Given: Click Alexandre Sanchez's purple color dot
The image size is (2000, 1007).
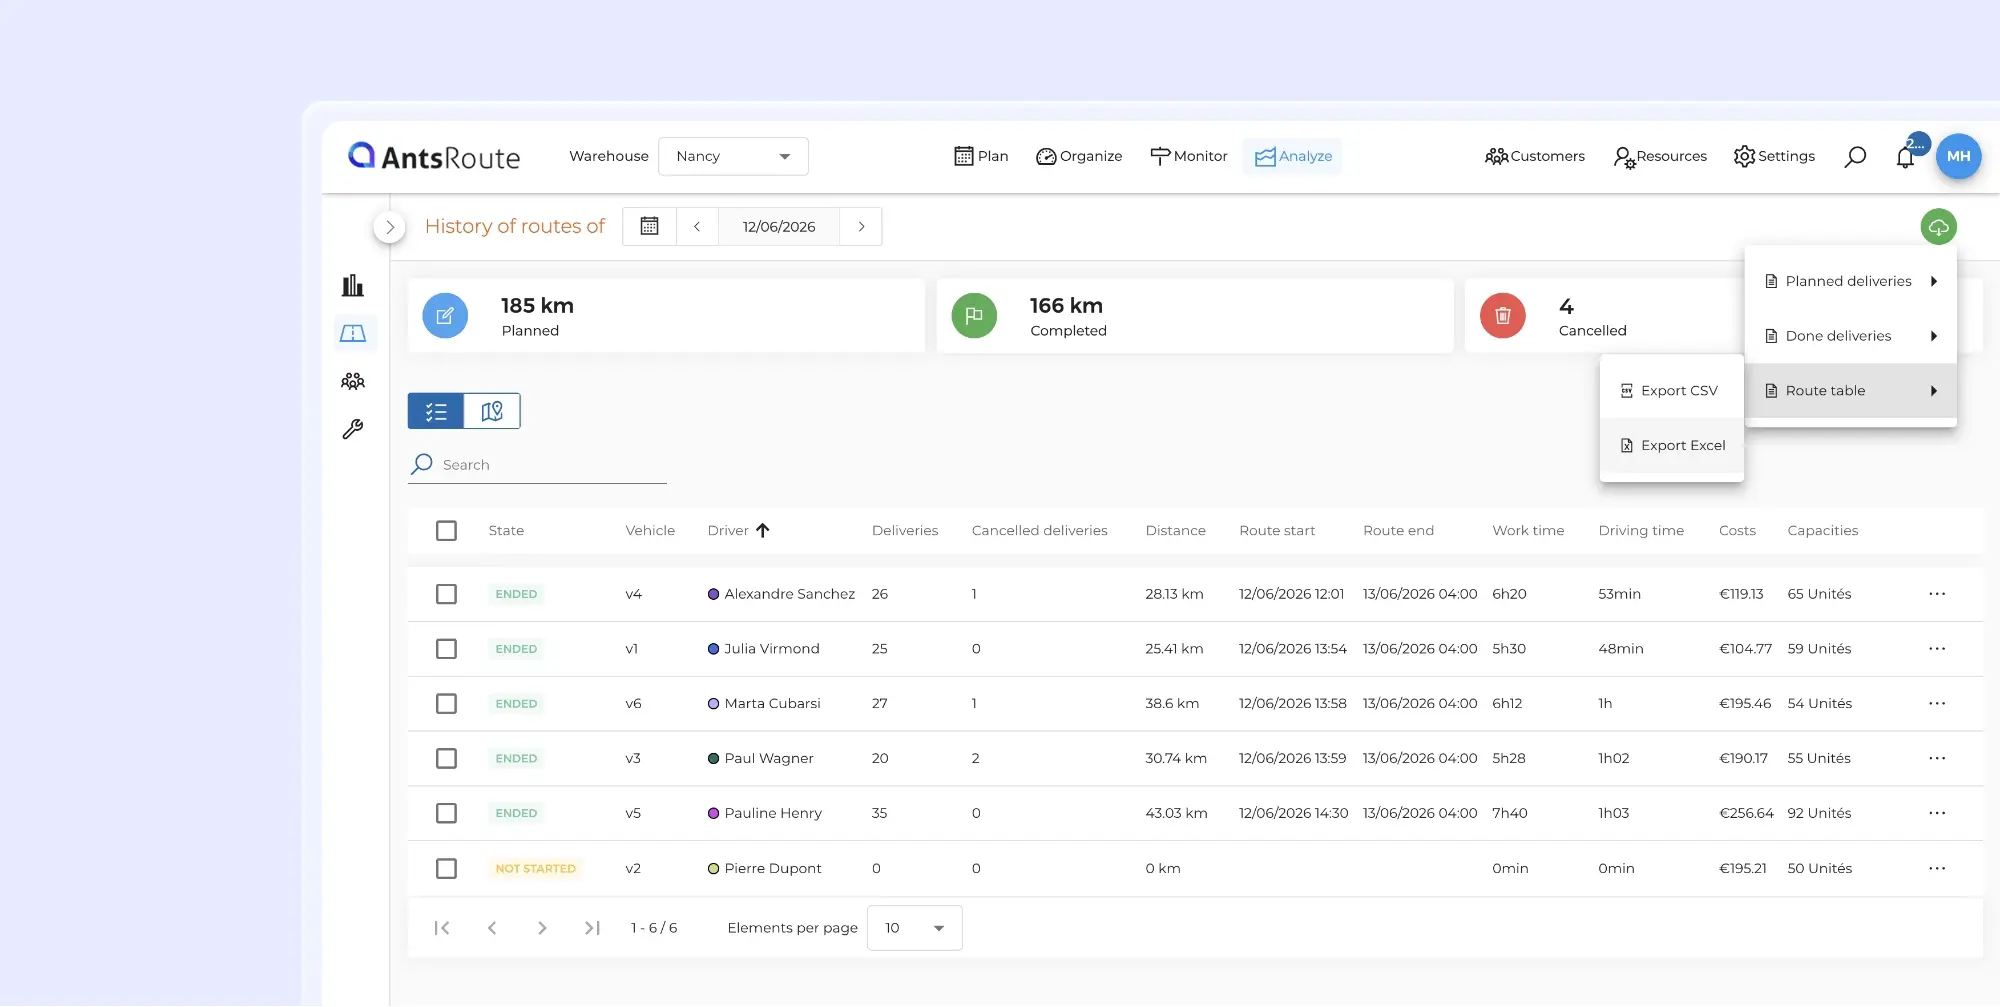Looking at the screenshot, I should [713, 594].
